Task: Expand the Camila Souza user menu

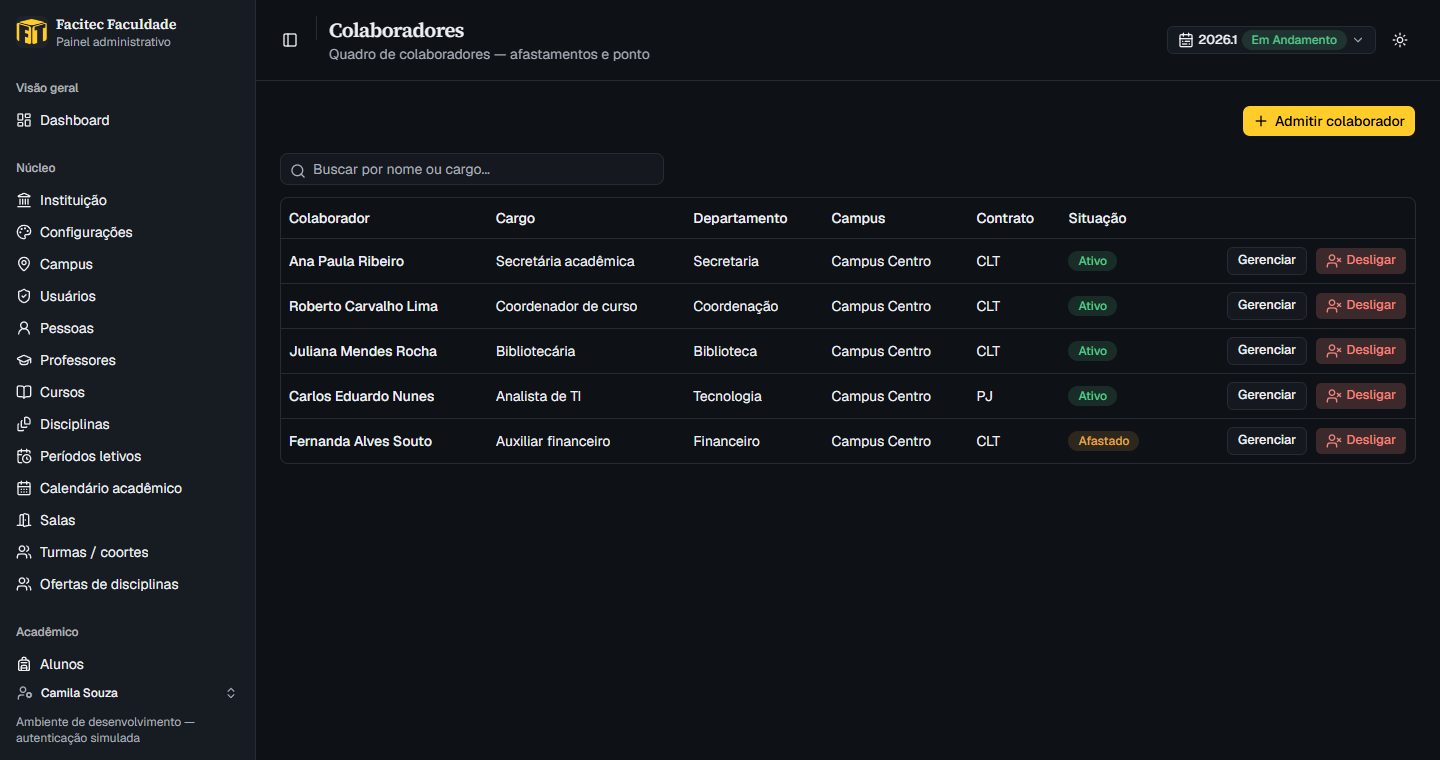Action: pos(128,693)
